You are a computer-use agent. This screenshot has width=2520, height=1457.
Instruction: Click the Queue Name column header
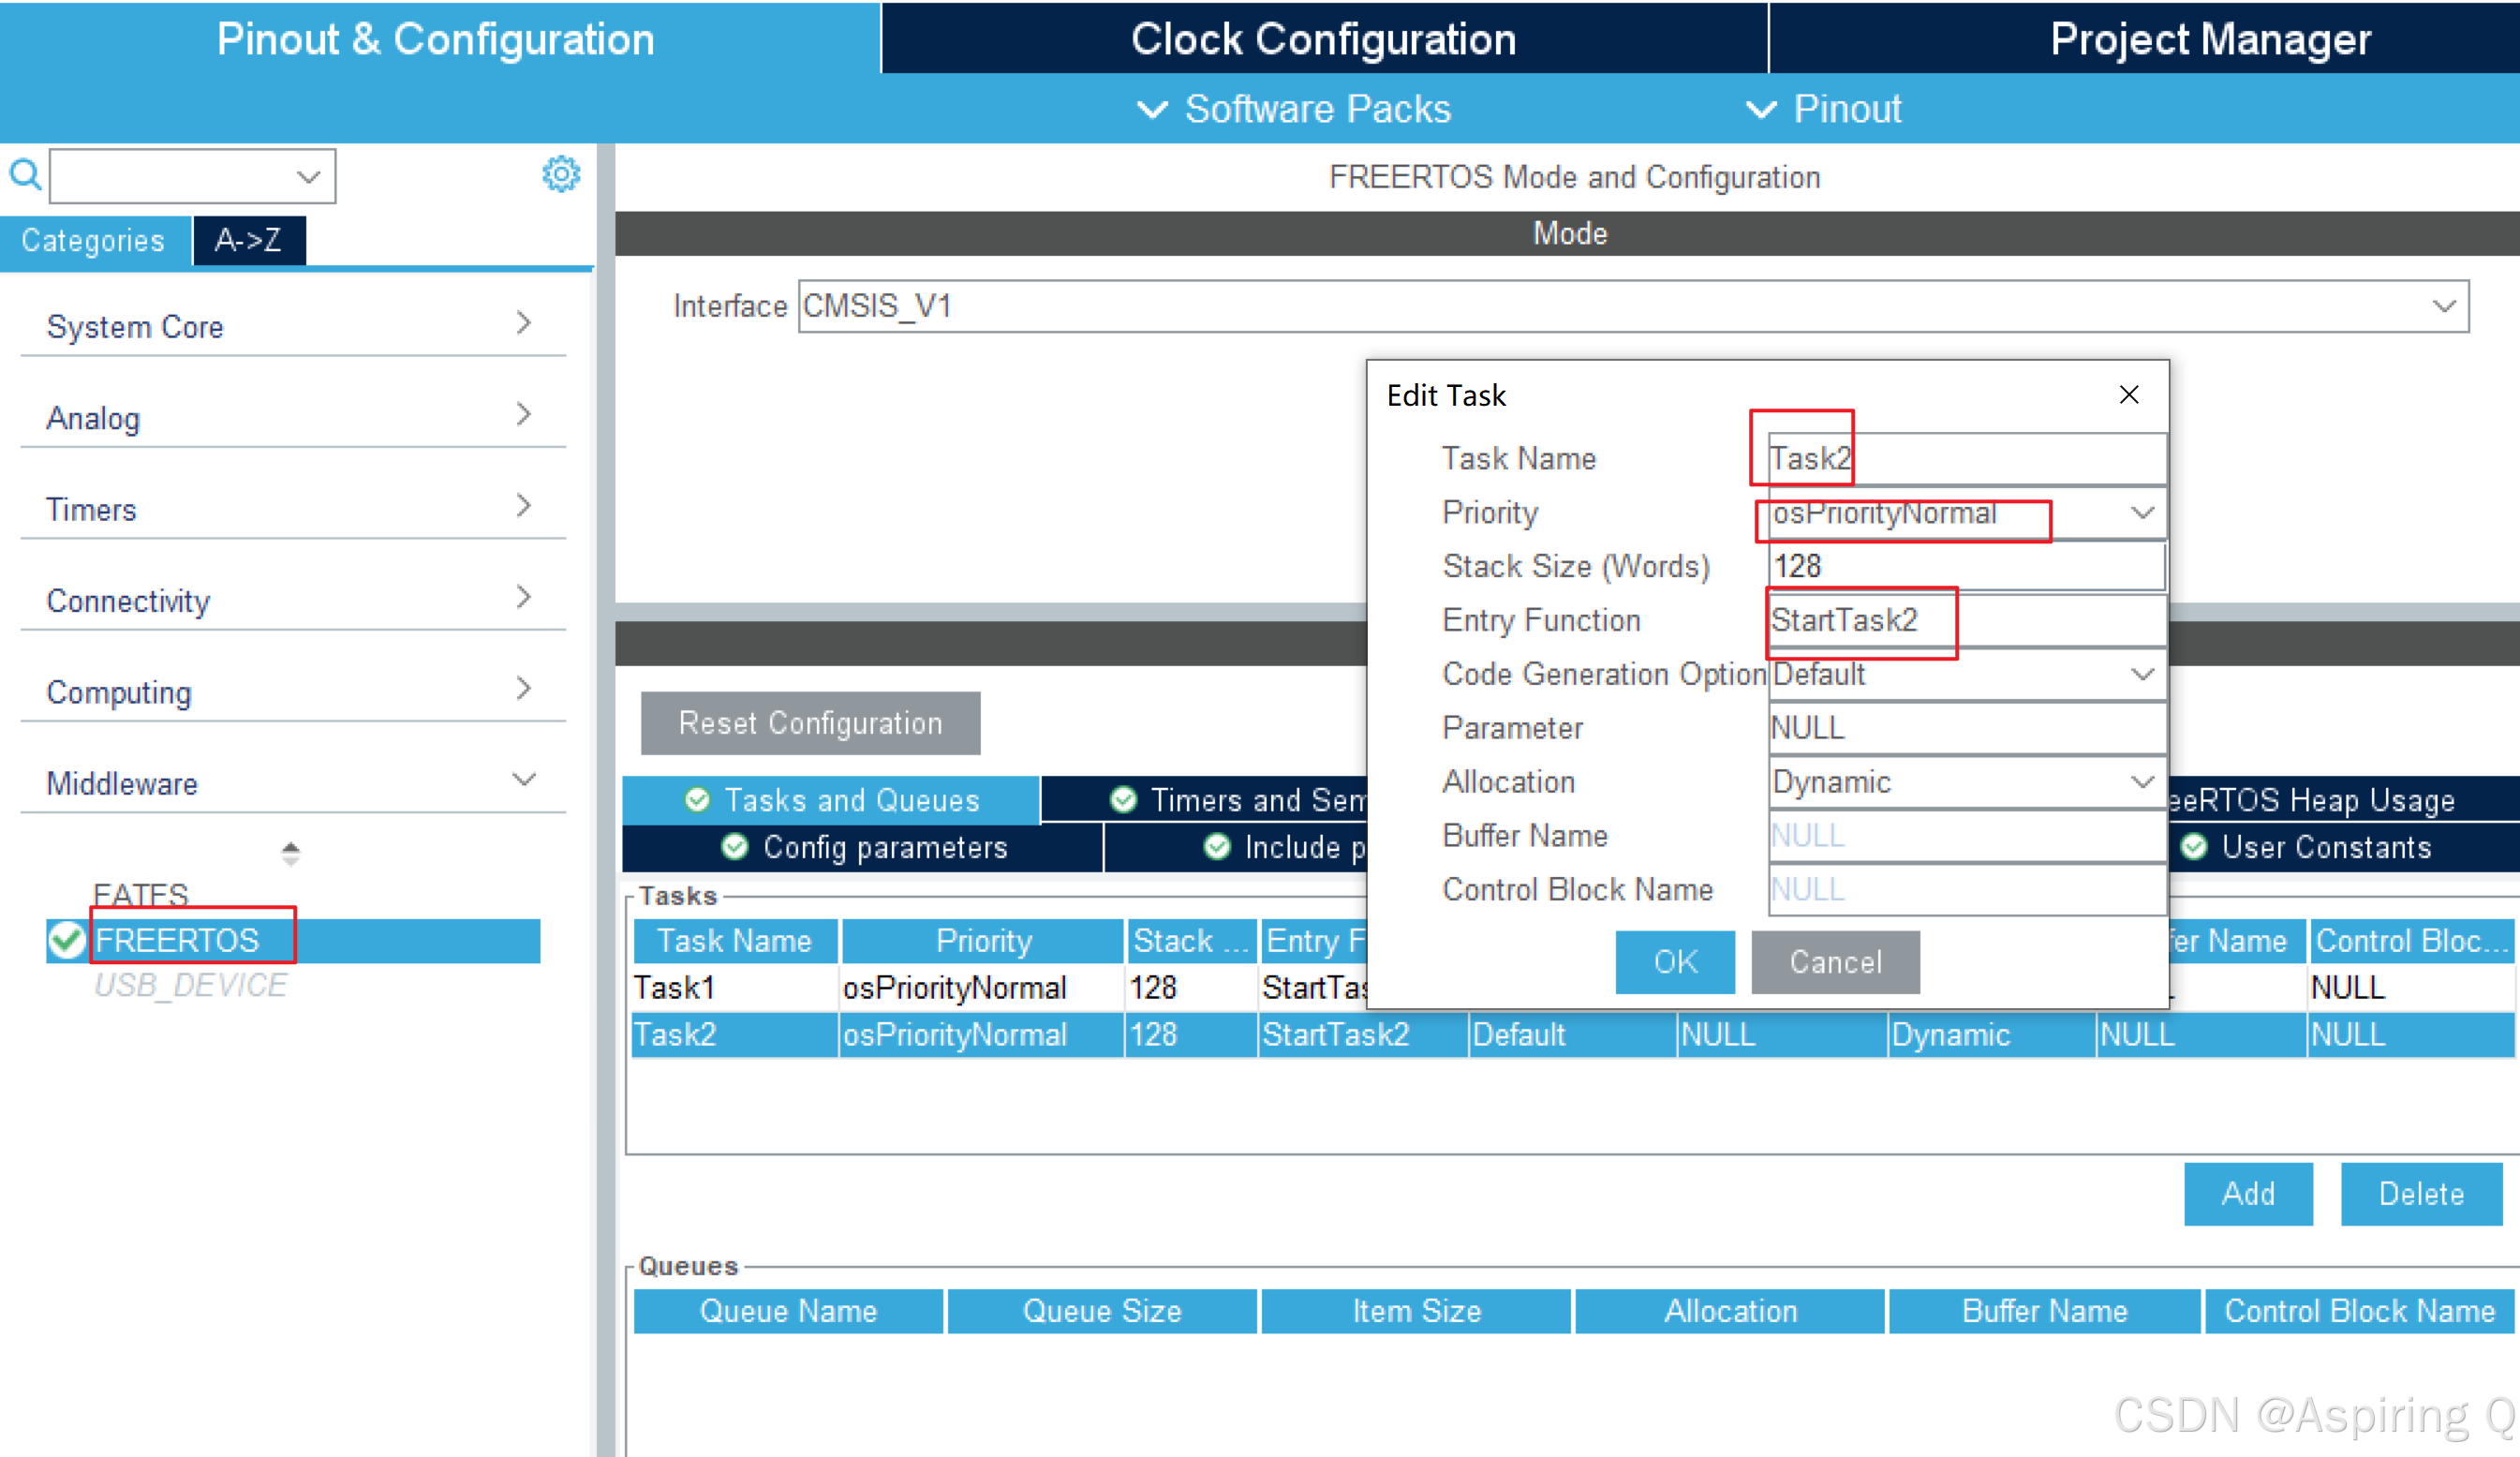[x=788, y=1311]
